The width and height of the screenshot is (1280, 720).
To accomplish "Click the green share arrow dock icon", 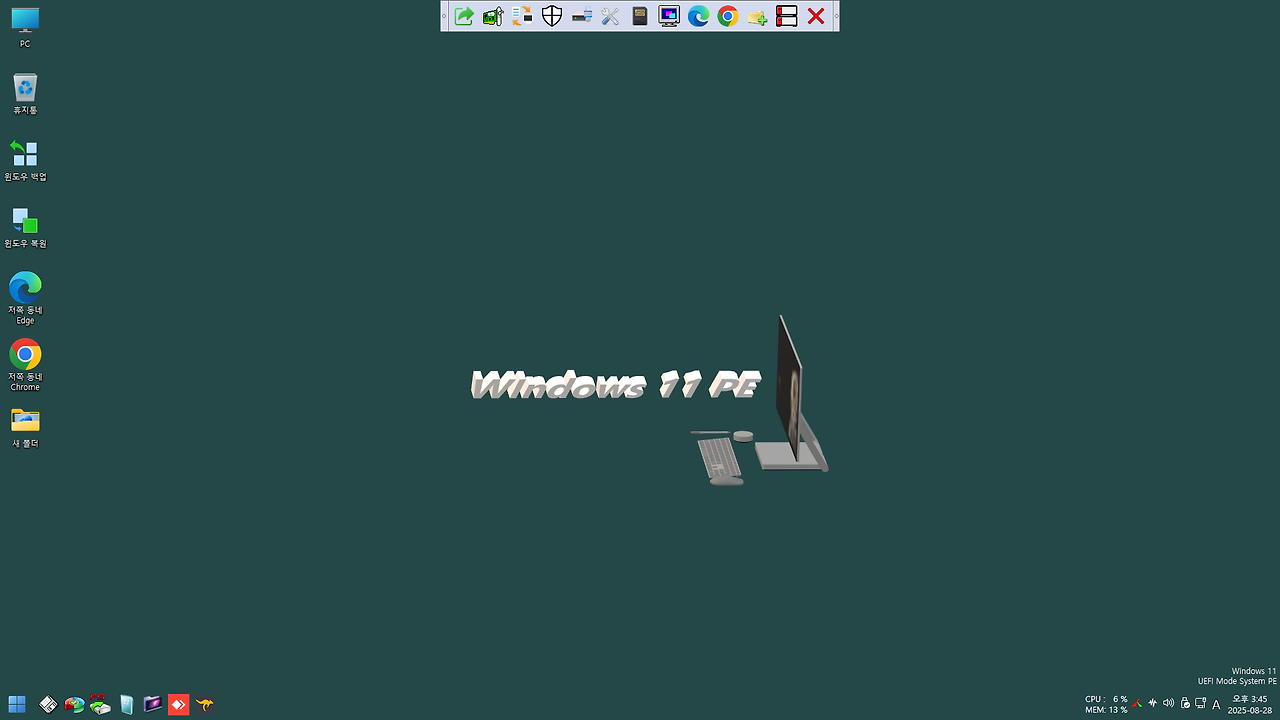I will (464, 16).
